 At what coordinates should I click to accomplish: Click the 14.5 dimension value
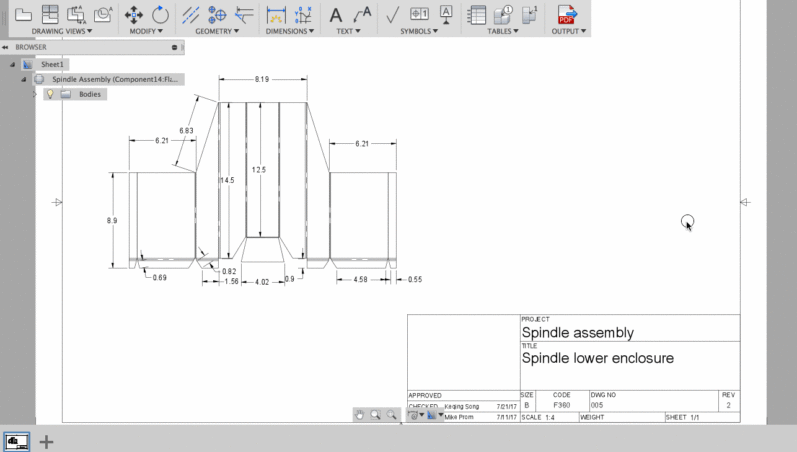[227, 180]
